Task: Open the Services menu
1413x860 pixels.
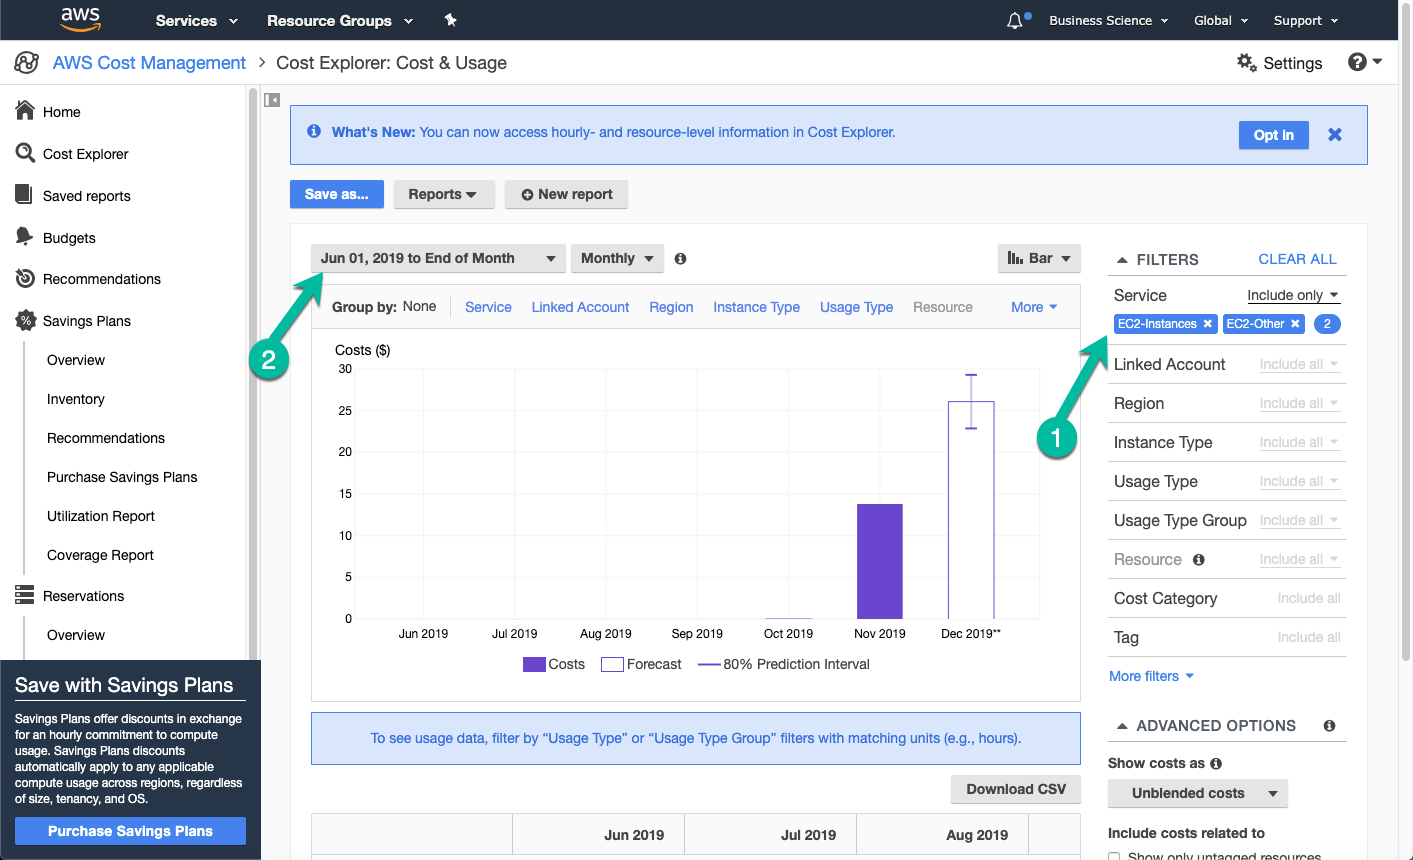Action: click(x=197, y=20)
